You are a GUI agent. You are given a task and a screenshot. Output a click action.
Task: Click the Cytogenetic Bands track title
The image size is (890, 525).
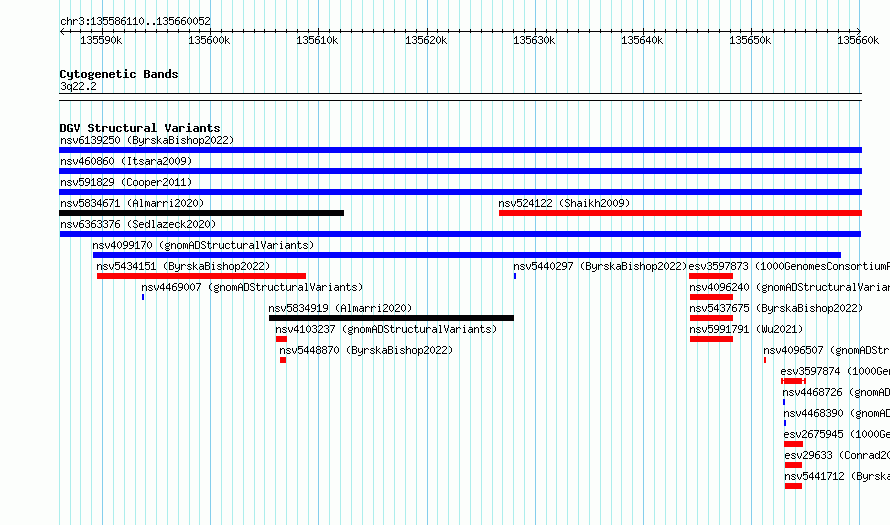point(119,74)
